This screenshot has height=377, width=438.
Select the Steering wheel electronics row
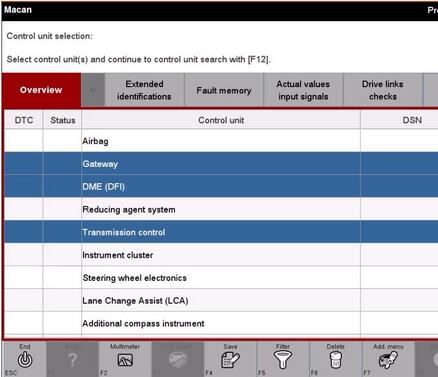click(x=221, y=278)
